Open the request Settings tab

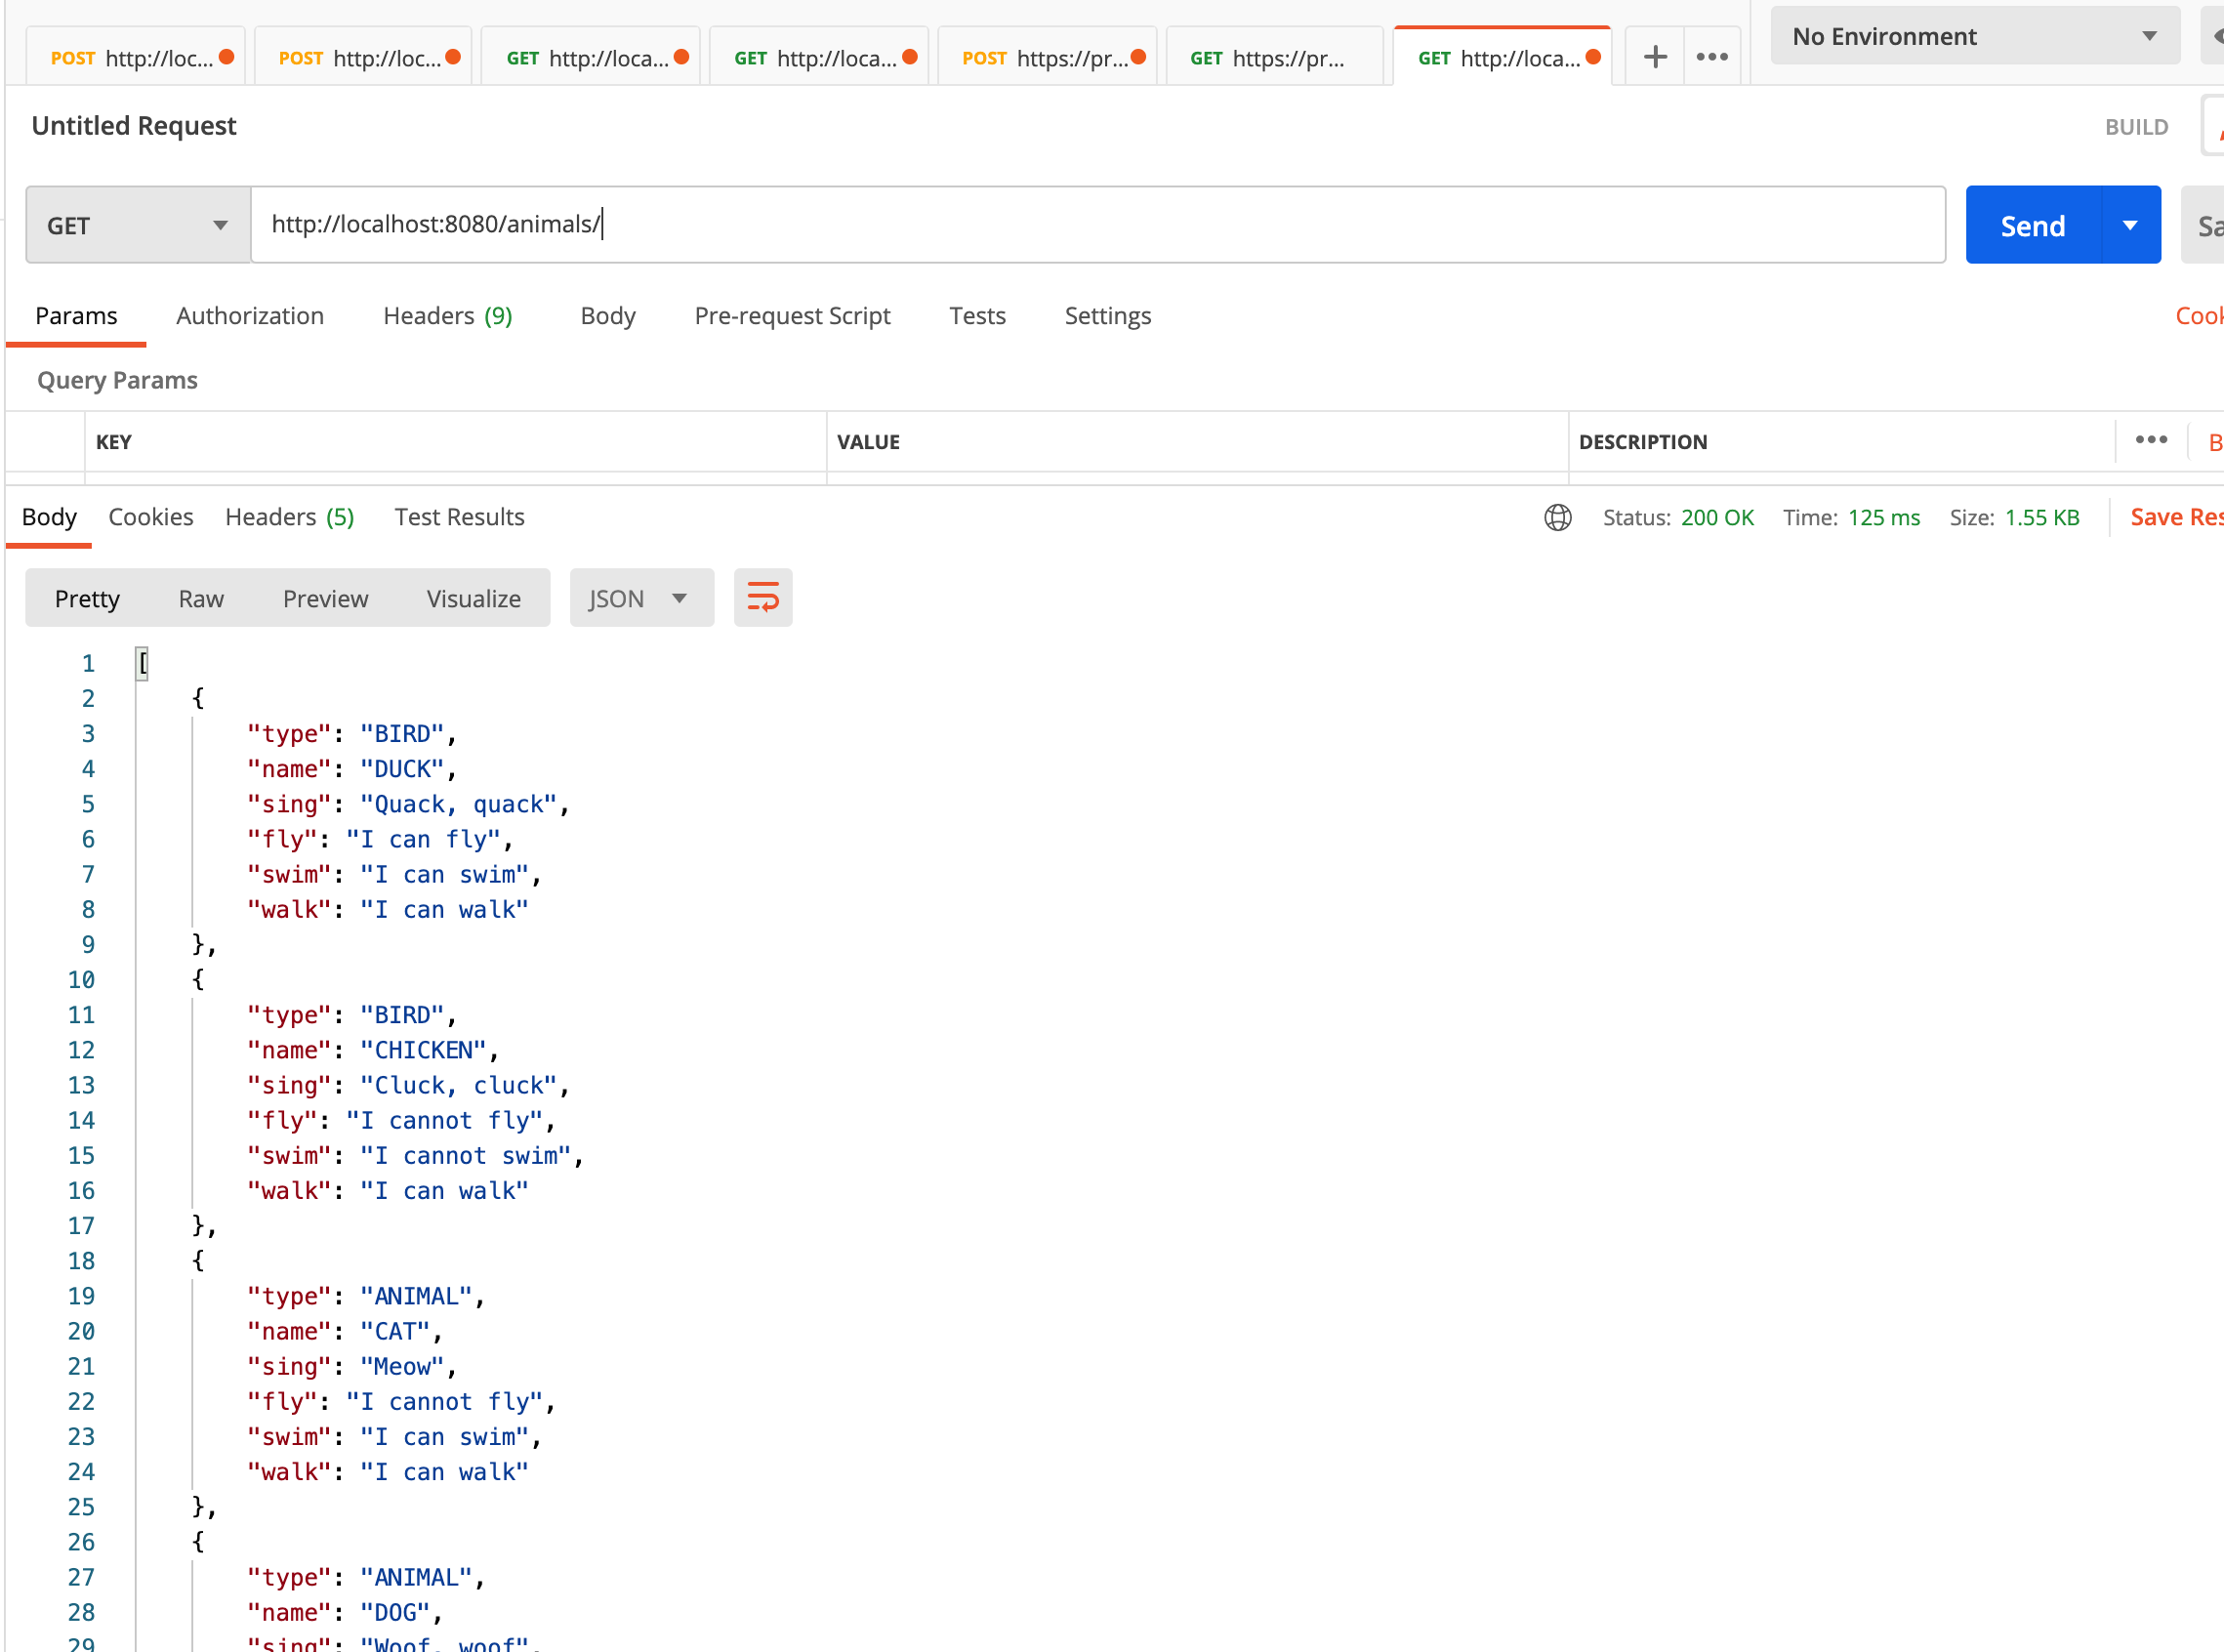1107,316
